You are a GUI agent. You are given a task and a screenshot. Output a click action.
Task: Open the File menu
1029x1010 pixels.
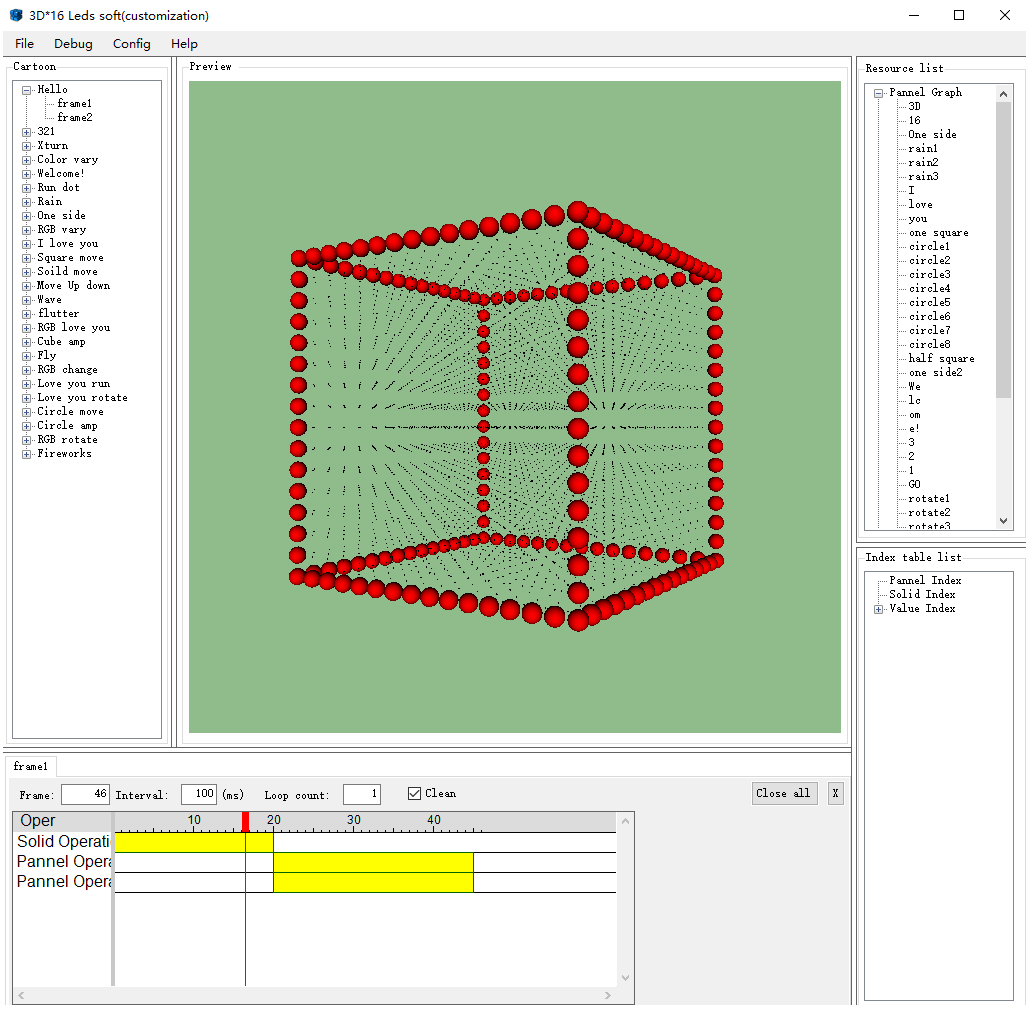pos(23,43)
